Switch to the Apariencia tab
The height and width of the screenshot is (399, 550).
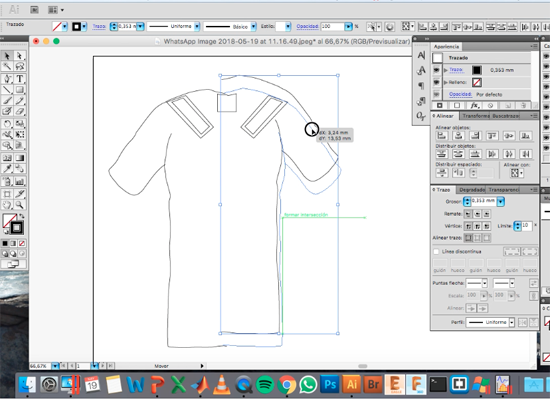[446, 47]
